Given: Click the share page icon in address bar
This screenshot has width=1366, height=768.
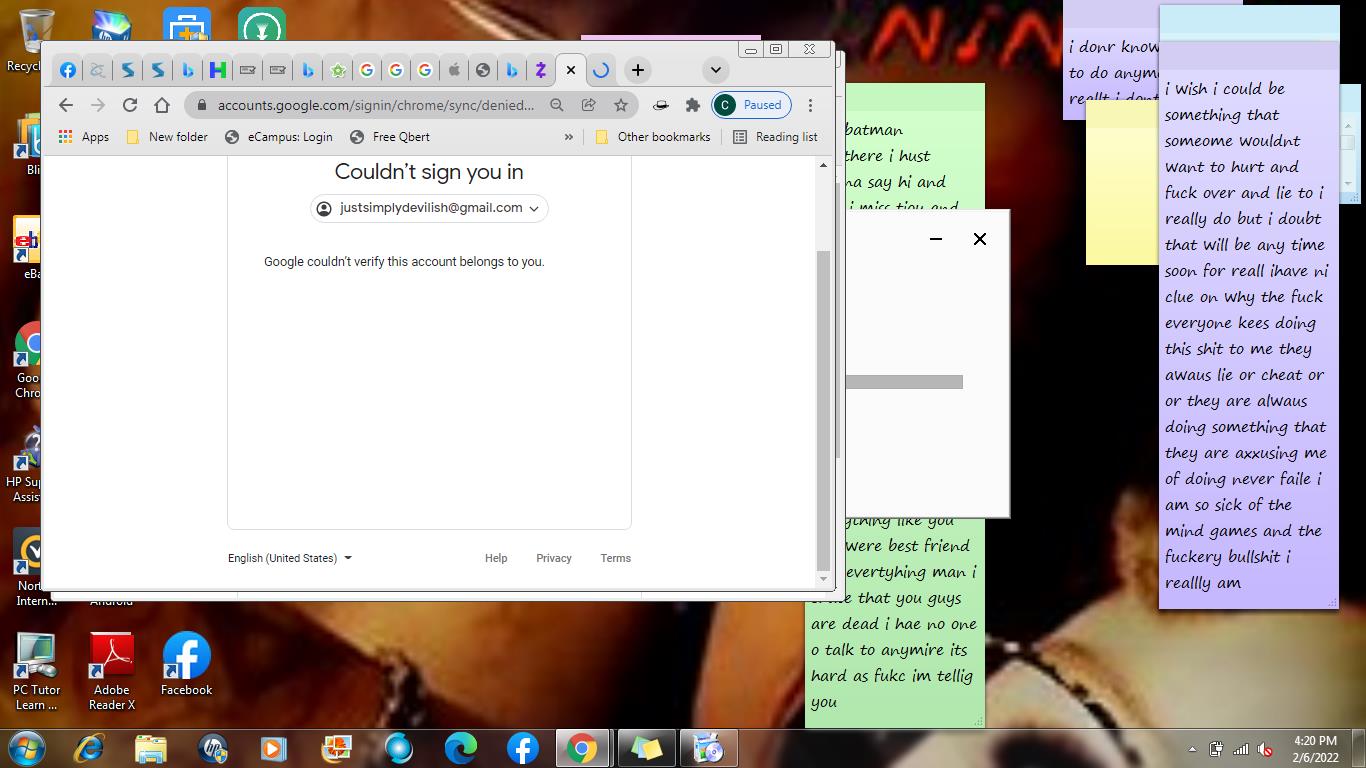Looking at the screenshot, I should click(589, 105).
